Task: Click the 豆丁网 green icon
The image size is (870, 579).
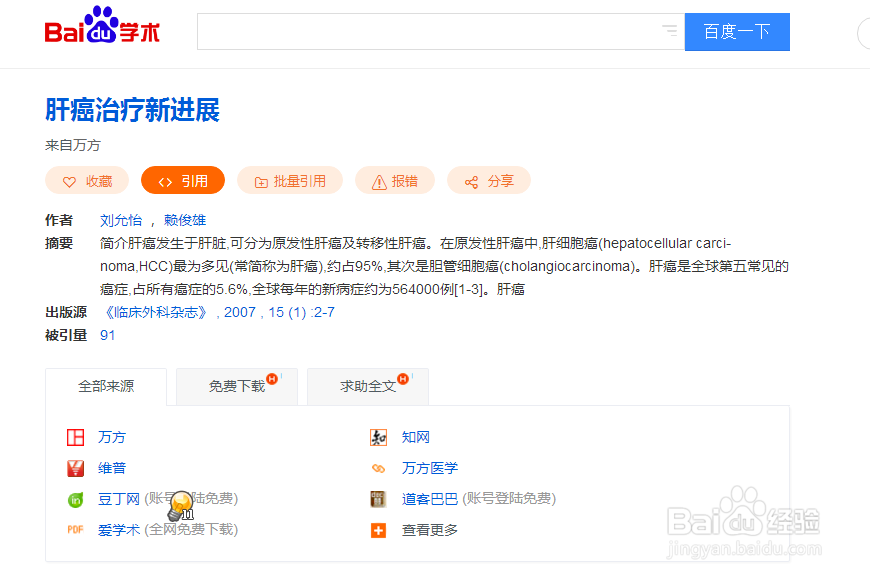Action: [x=75, y=500]
